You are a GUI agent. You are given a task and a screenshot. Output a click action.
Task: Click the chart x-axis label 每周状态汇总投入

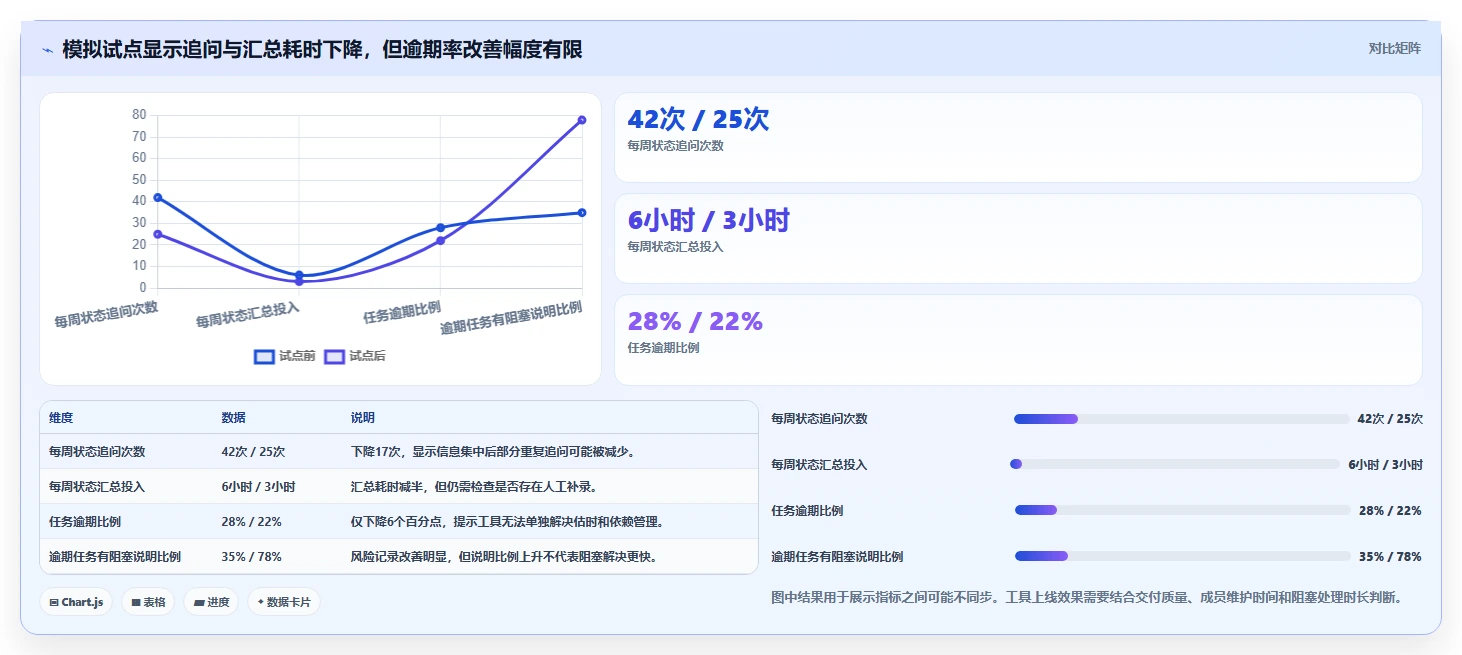[x=248, y=315]
